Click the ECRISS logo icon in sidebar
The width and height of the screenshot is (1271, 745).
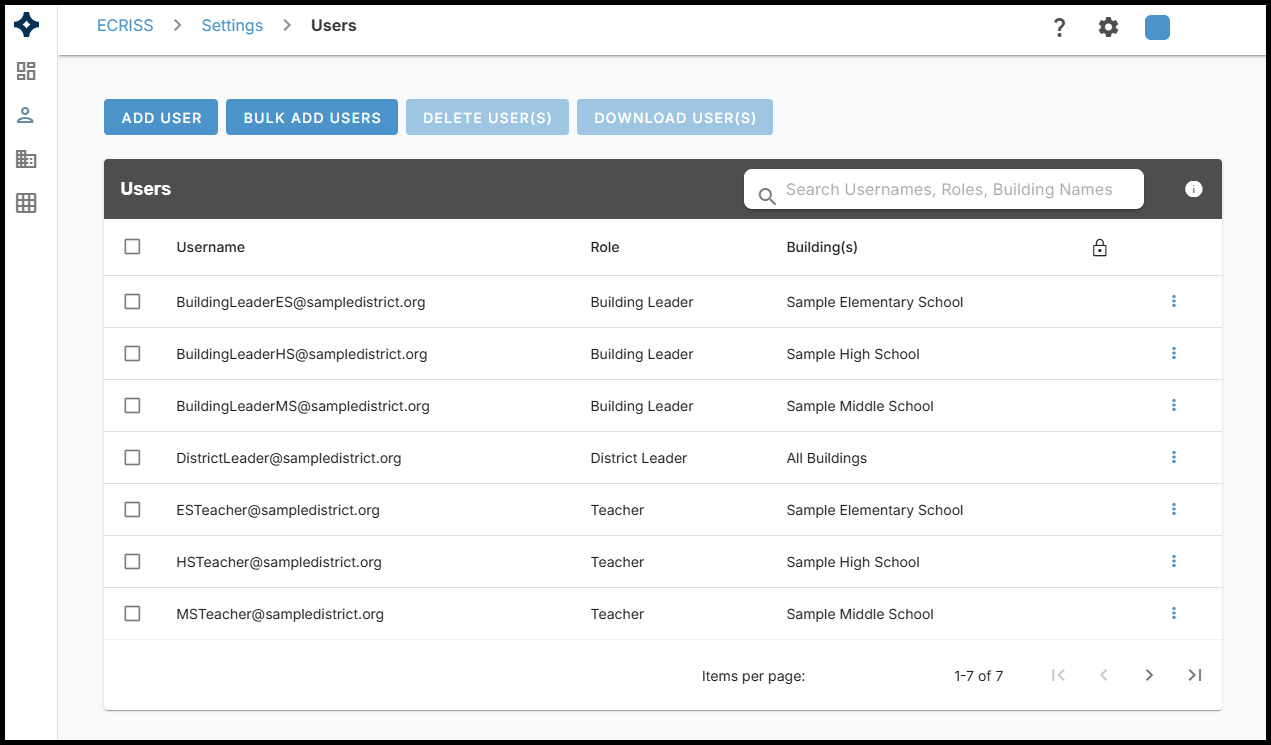point(27,26)
